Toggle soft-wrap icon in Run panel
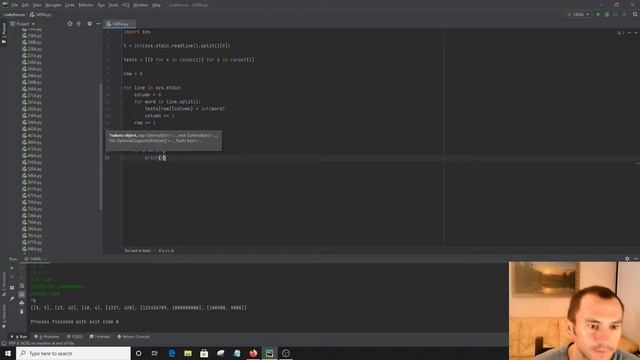640x360 pixels. point(22,285)
